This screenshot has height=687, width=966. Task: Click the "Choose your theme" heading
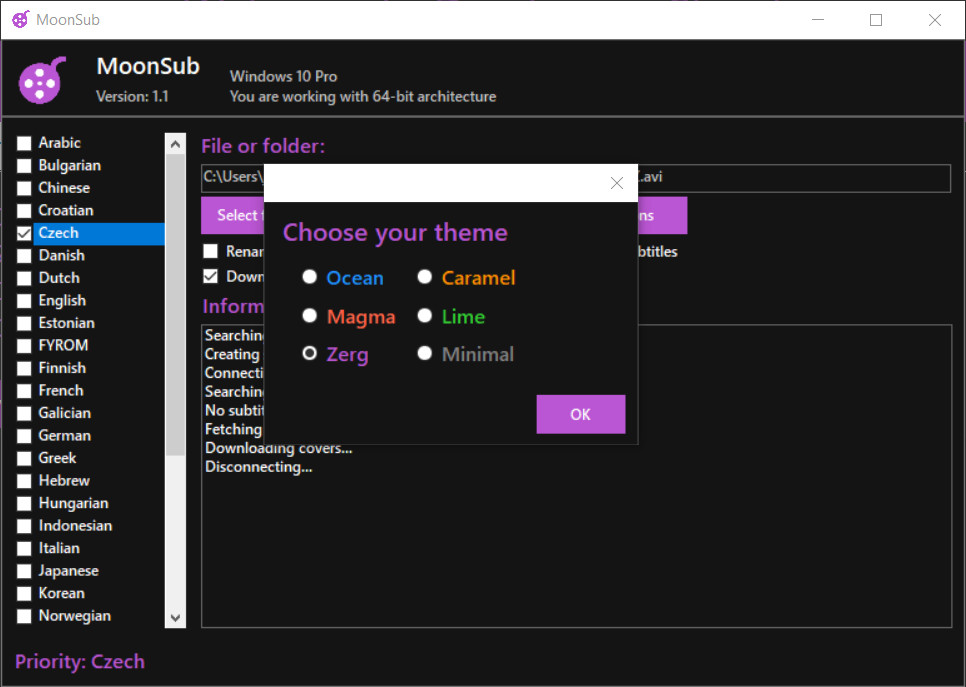396,233
